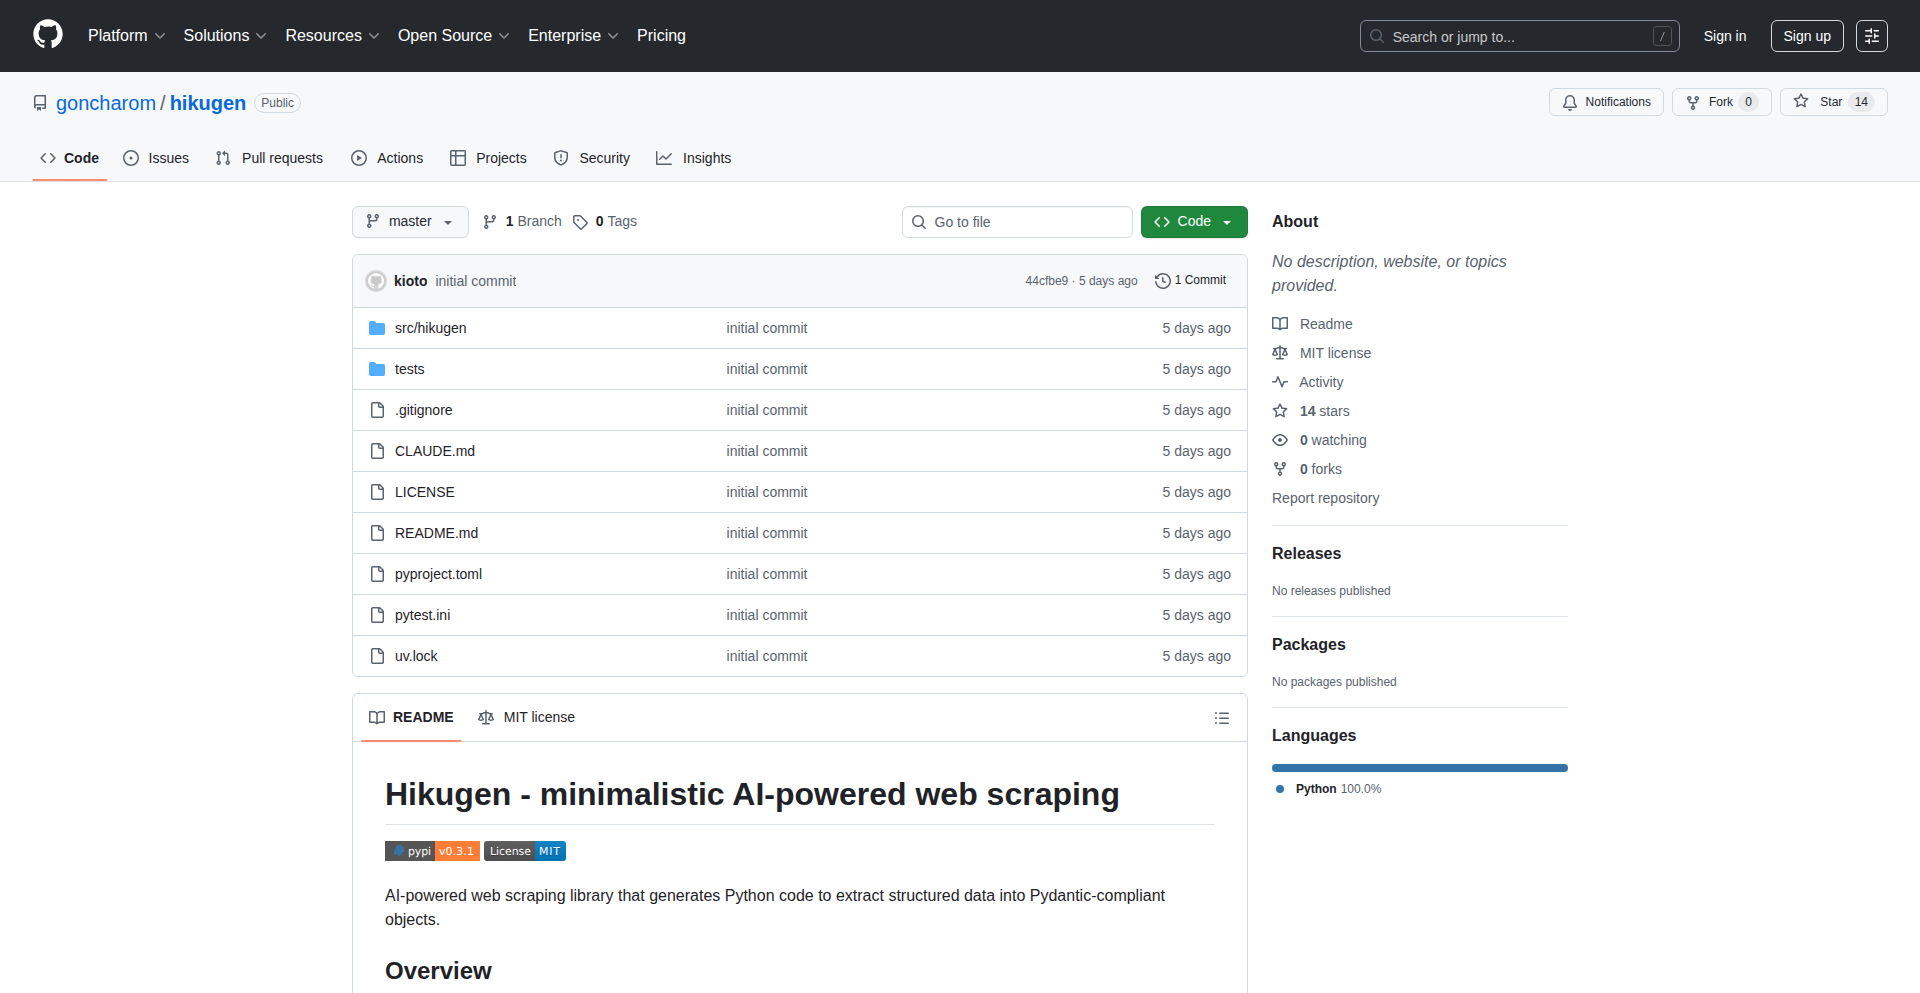Open the CLAUDE.md file link
This screenshot has width=1920, height=993.
[434, 451]
